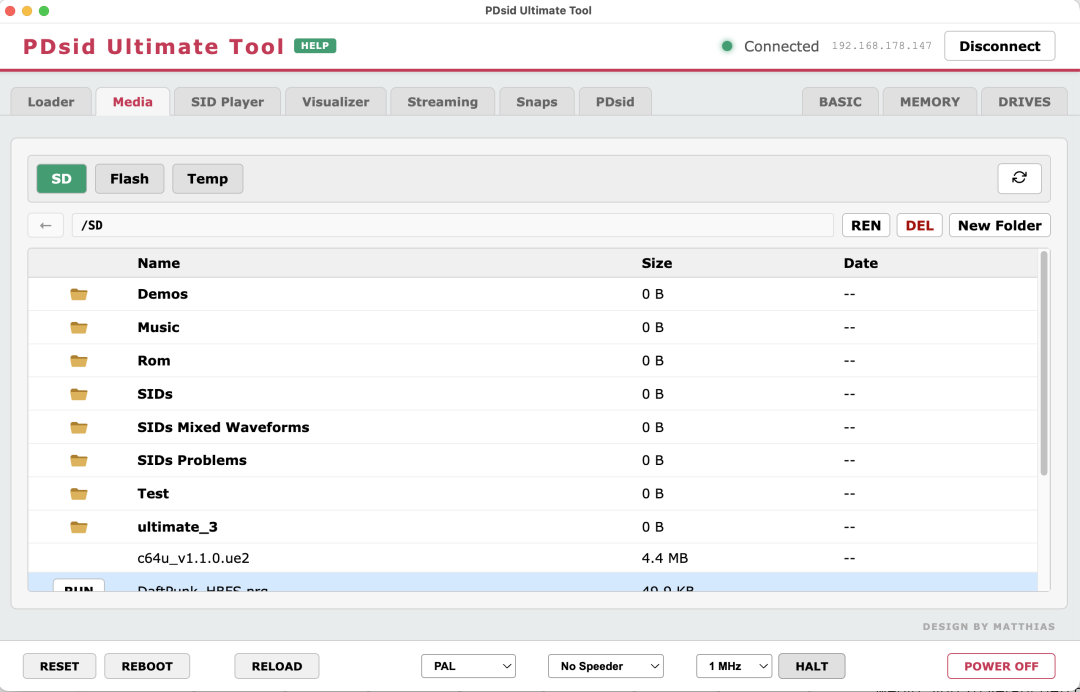1080x692 pixels.
Task: Switch storage to Flash
Action: point(129,179)
